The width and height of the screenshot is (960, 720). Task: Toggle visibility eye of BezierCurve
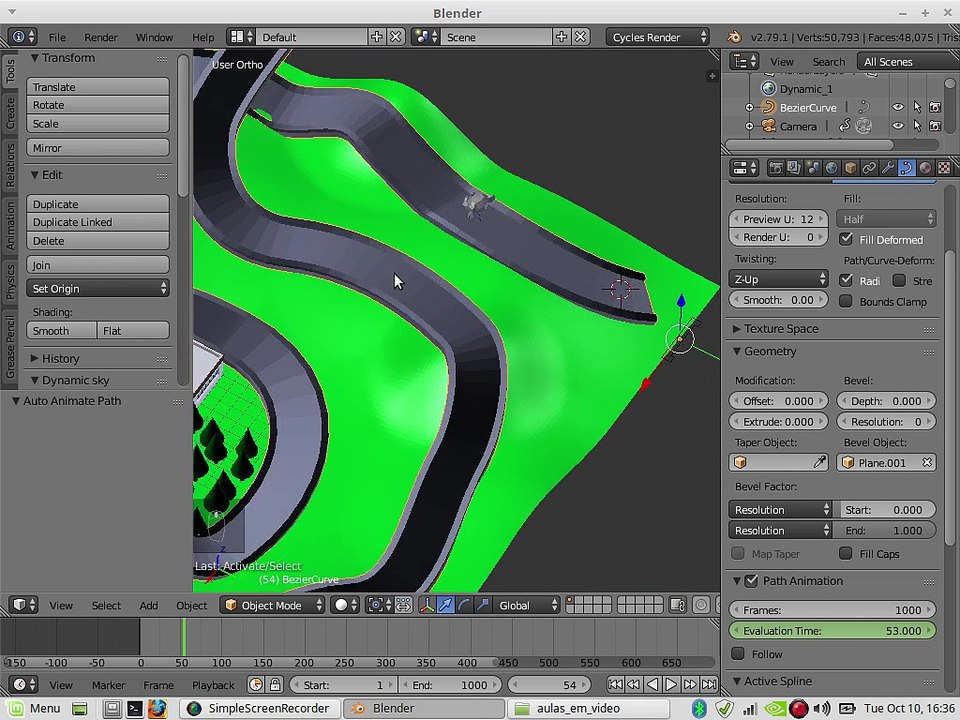[898, 107]
